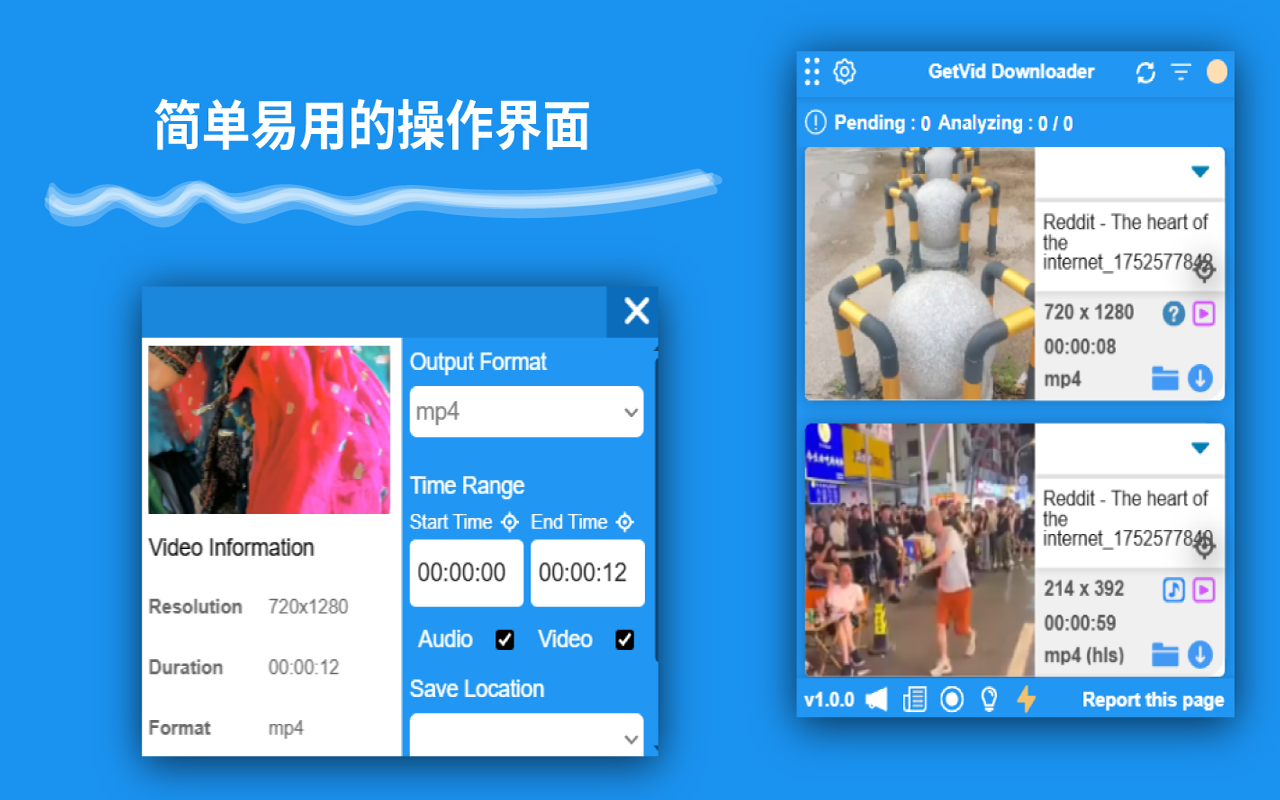Click the drag handle dots in GetVid header
The image size is (1280, 800).
(x=812, y=71)
